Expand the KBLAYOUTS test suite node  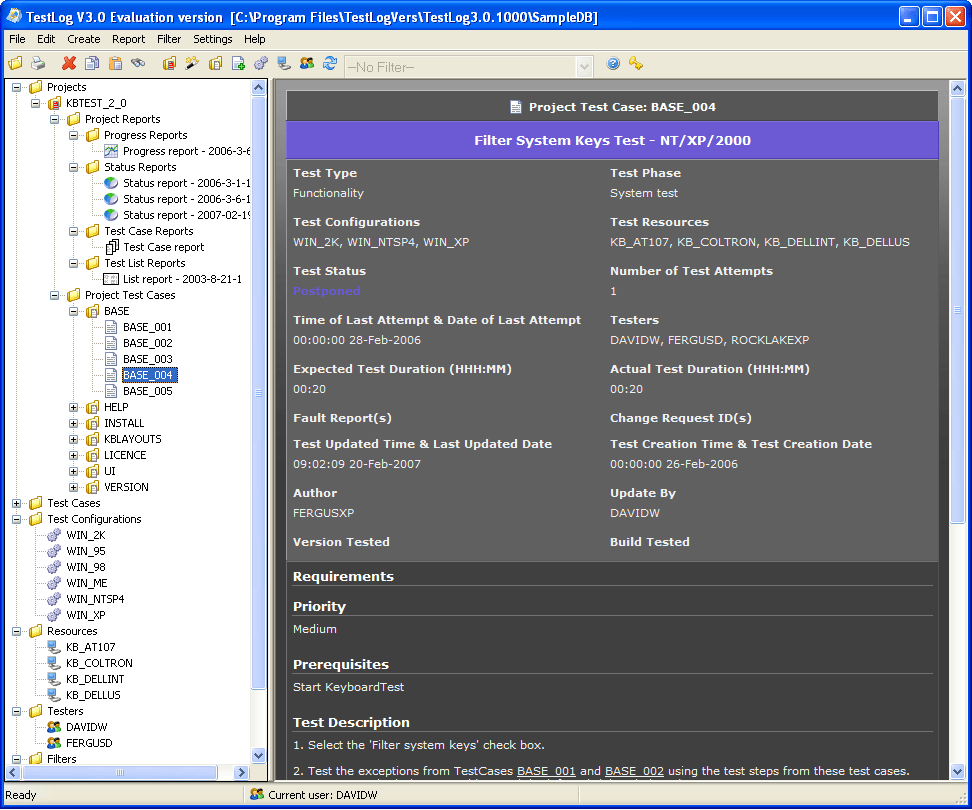tap(74, 439)
